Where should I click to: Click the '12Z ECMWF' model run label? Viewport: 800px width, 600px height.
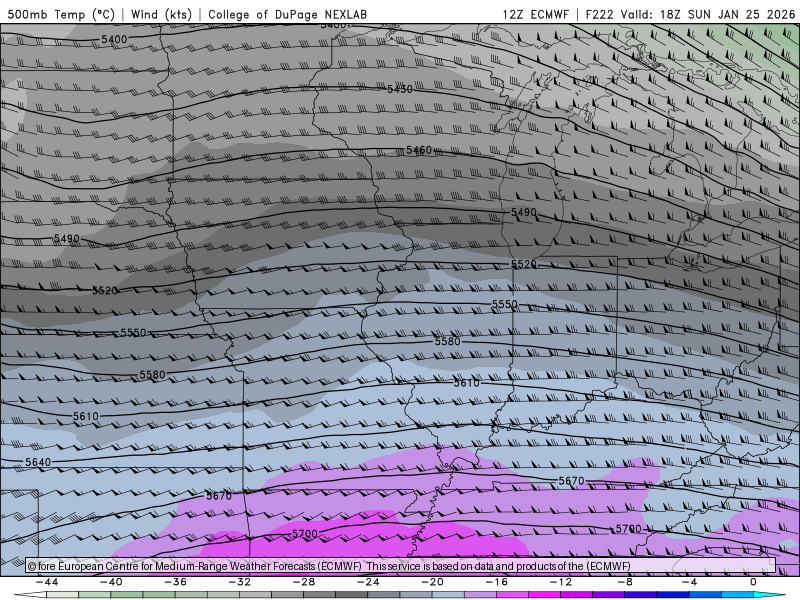point(535,14)
